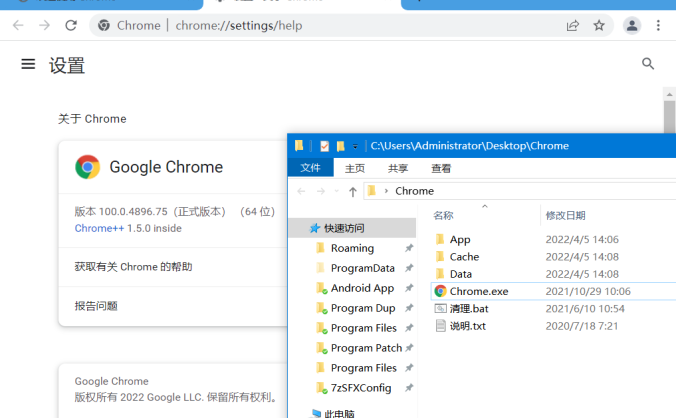
Task: Click Chrome back navigation arrow
Action: (18, 25)
